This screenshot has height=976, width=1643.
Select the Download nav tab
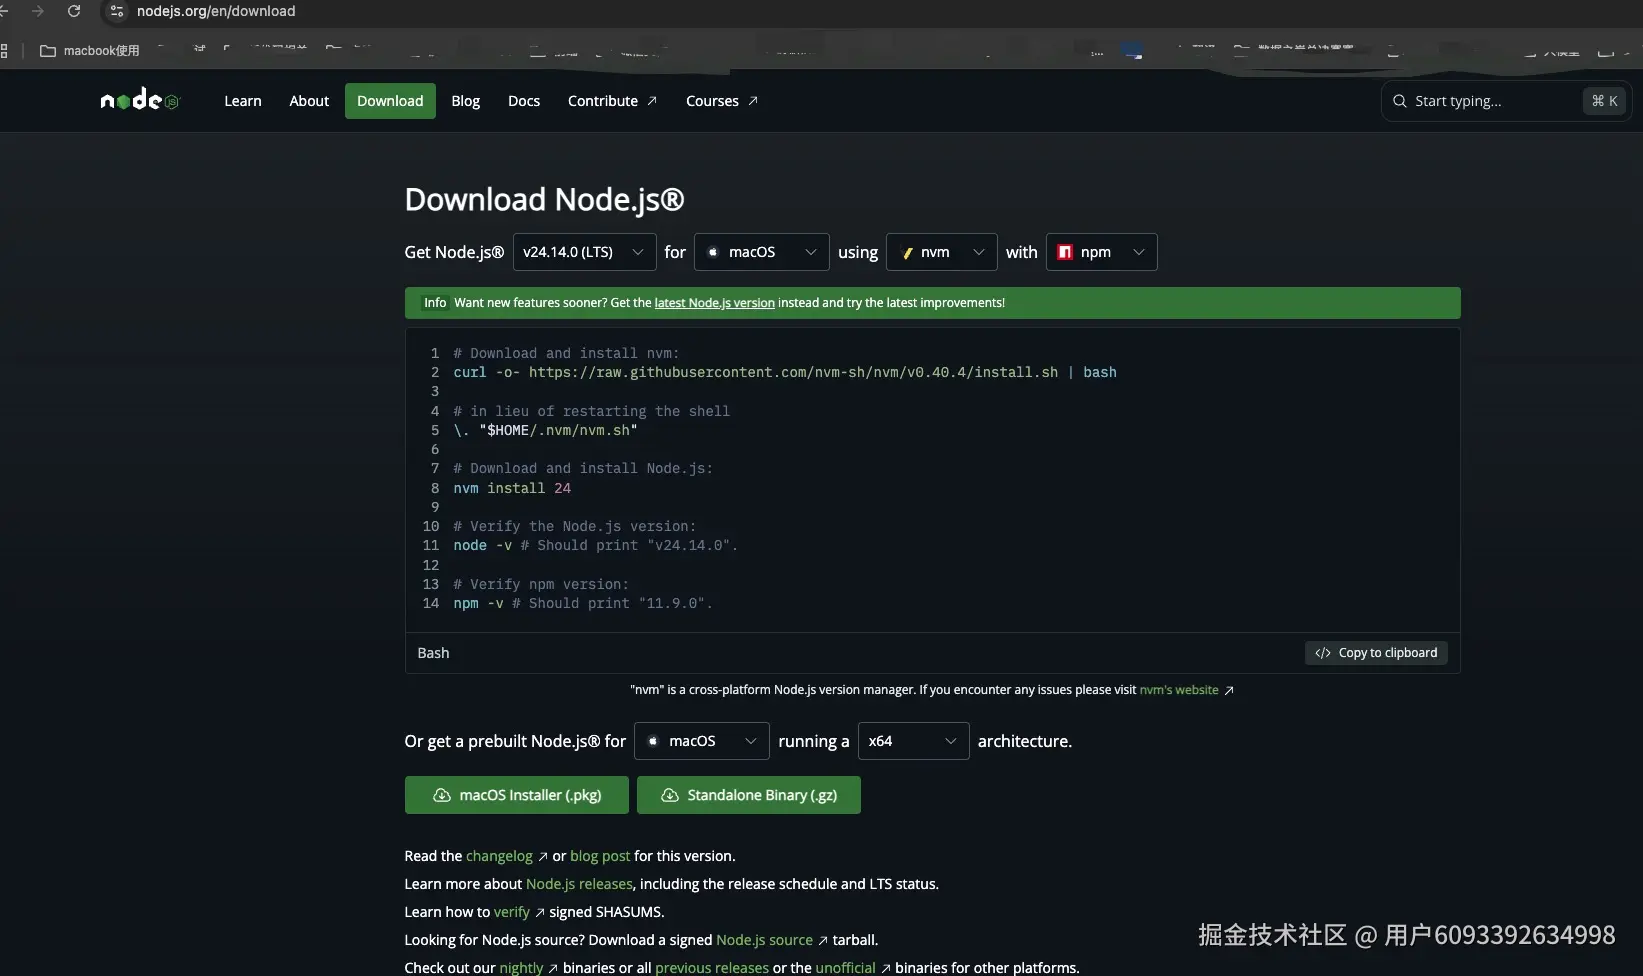(x=390, y=101)
